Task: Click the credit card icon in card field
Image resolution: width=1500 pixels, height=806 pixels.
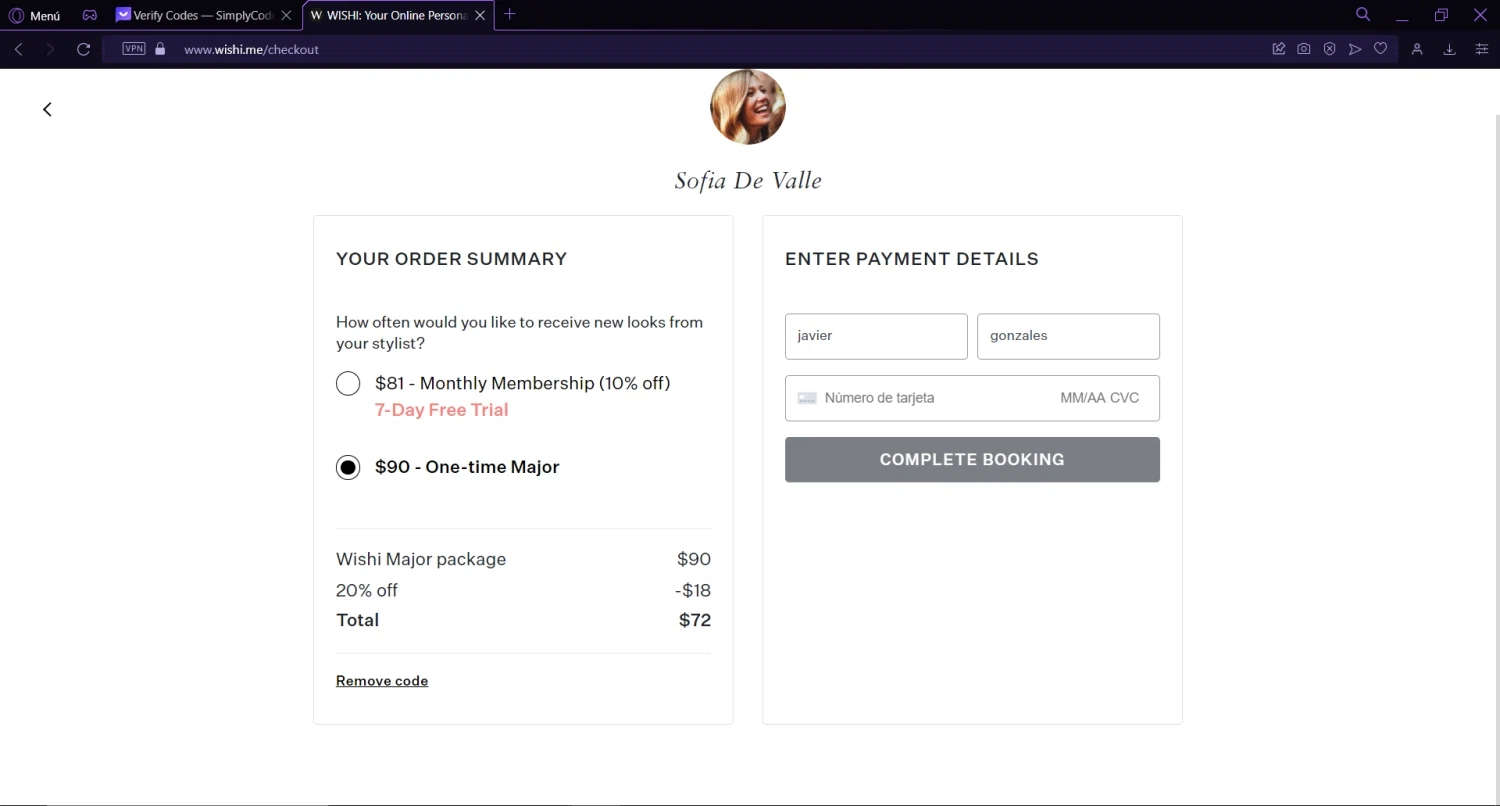Action: pyautogui.click(x=807, y=398)
